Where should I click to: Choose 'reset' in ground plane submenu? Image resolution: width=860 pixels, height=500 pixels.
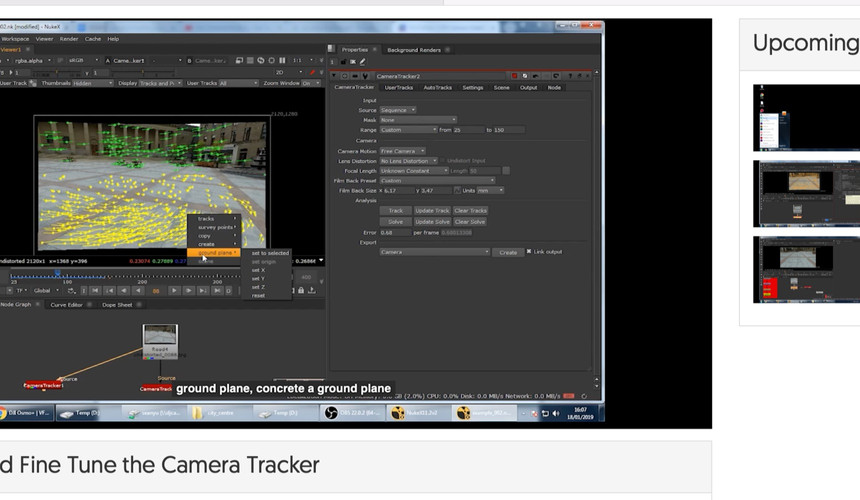point(258,296)
